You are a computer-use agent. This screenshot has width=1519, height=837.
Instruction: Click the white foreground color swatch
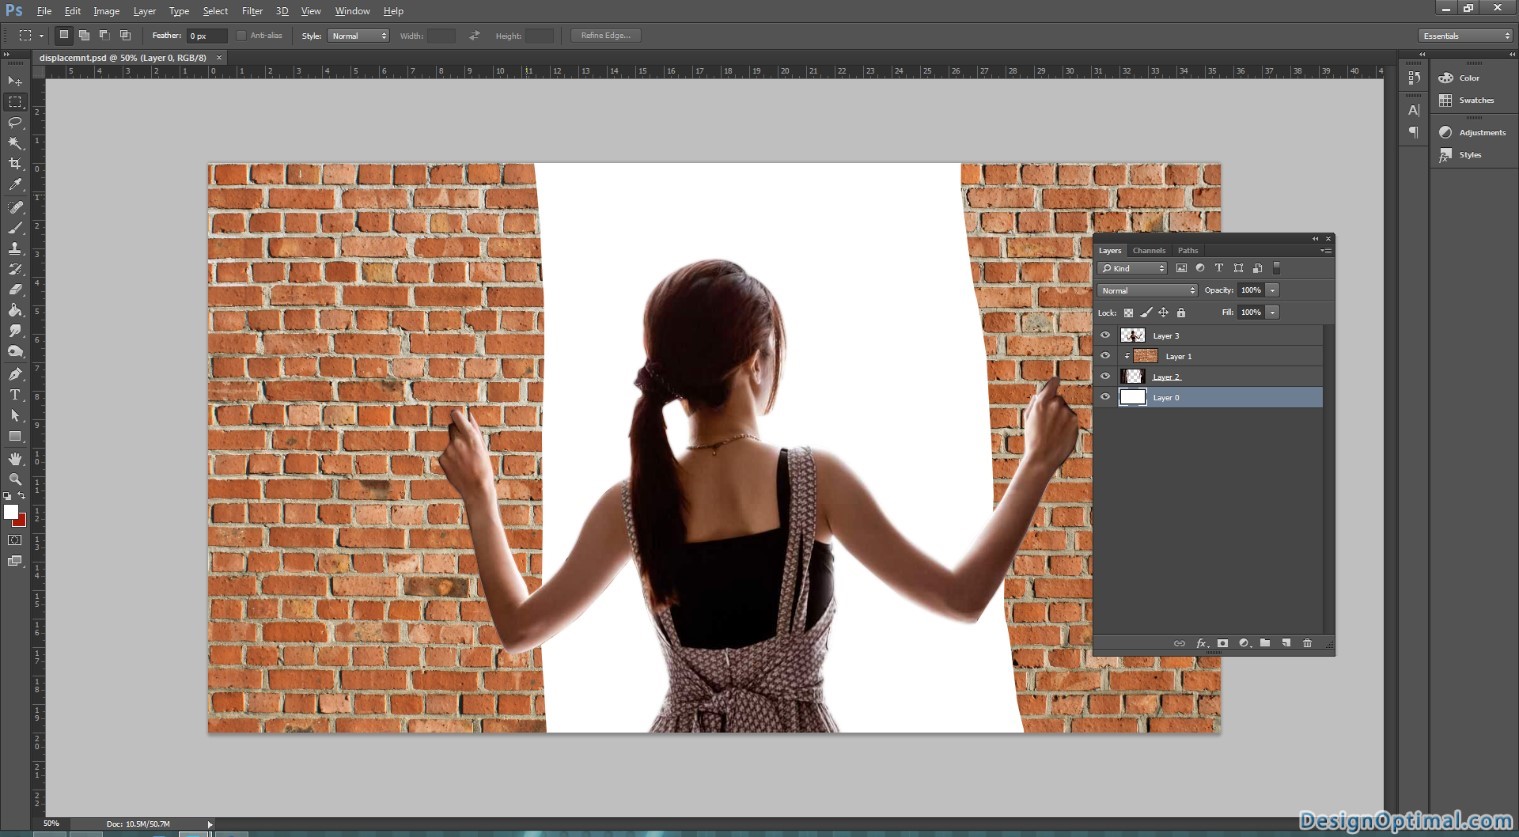tap(10, 512)
